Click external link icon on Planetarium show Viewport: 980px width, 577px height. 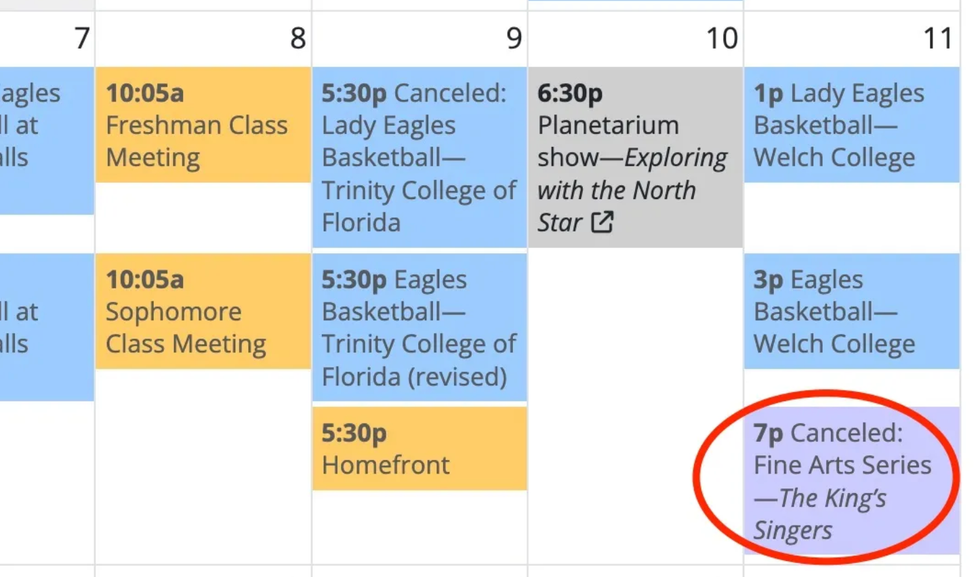[602, 221]
